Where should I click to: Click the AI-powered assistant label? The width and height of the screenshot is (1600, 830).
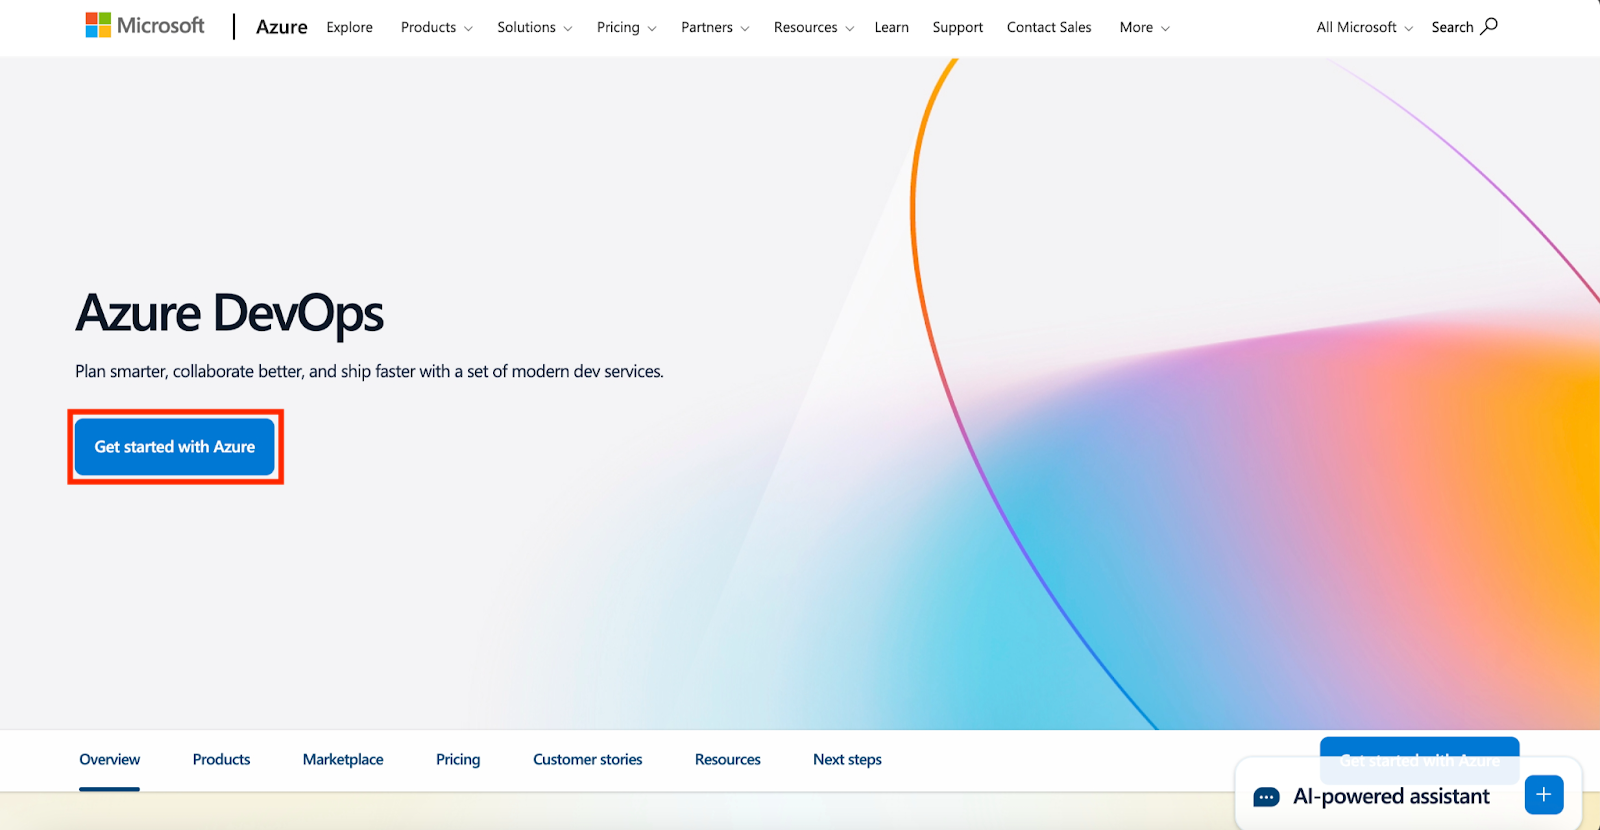click(1391, 796)
